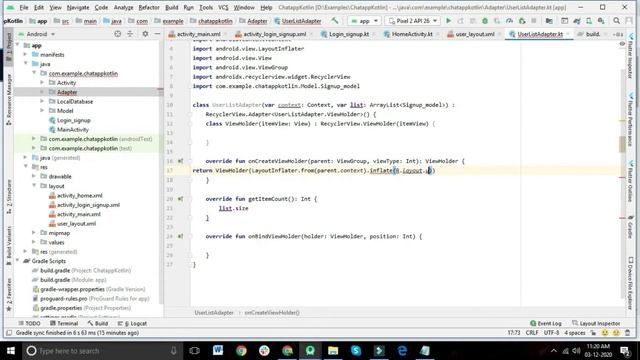Click the Task View icon on the taskbar

195,350
